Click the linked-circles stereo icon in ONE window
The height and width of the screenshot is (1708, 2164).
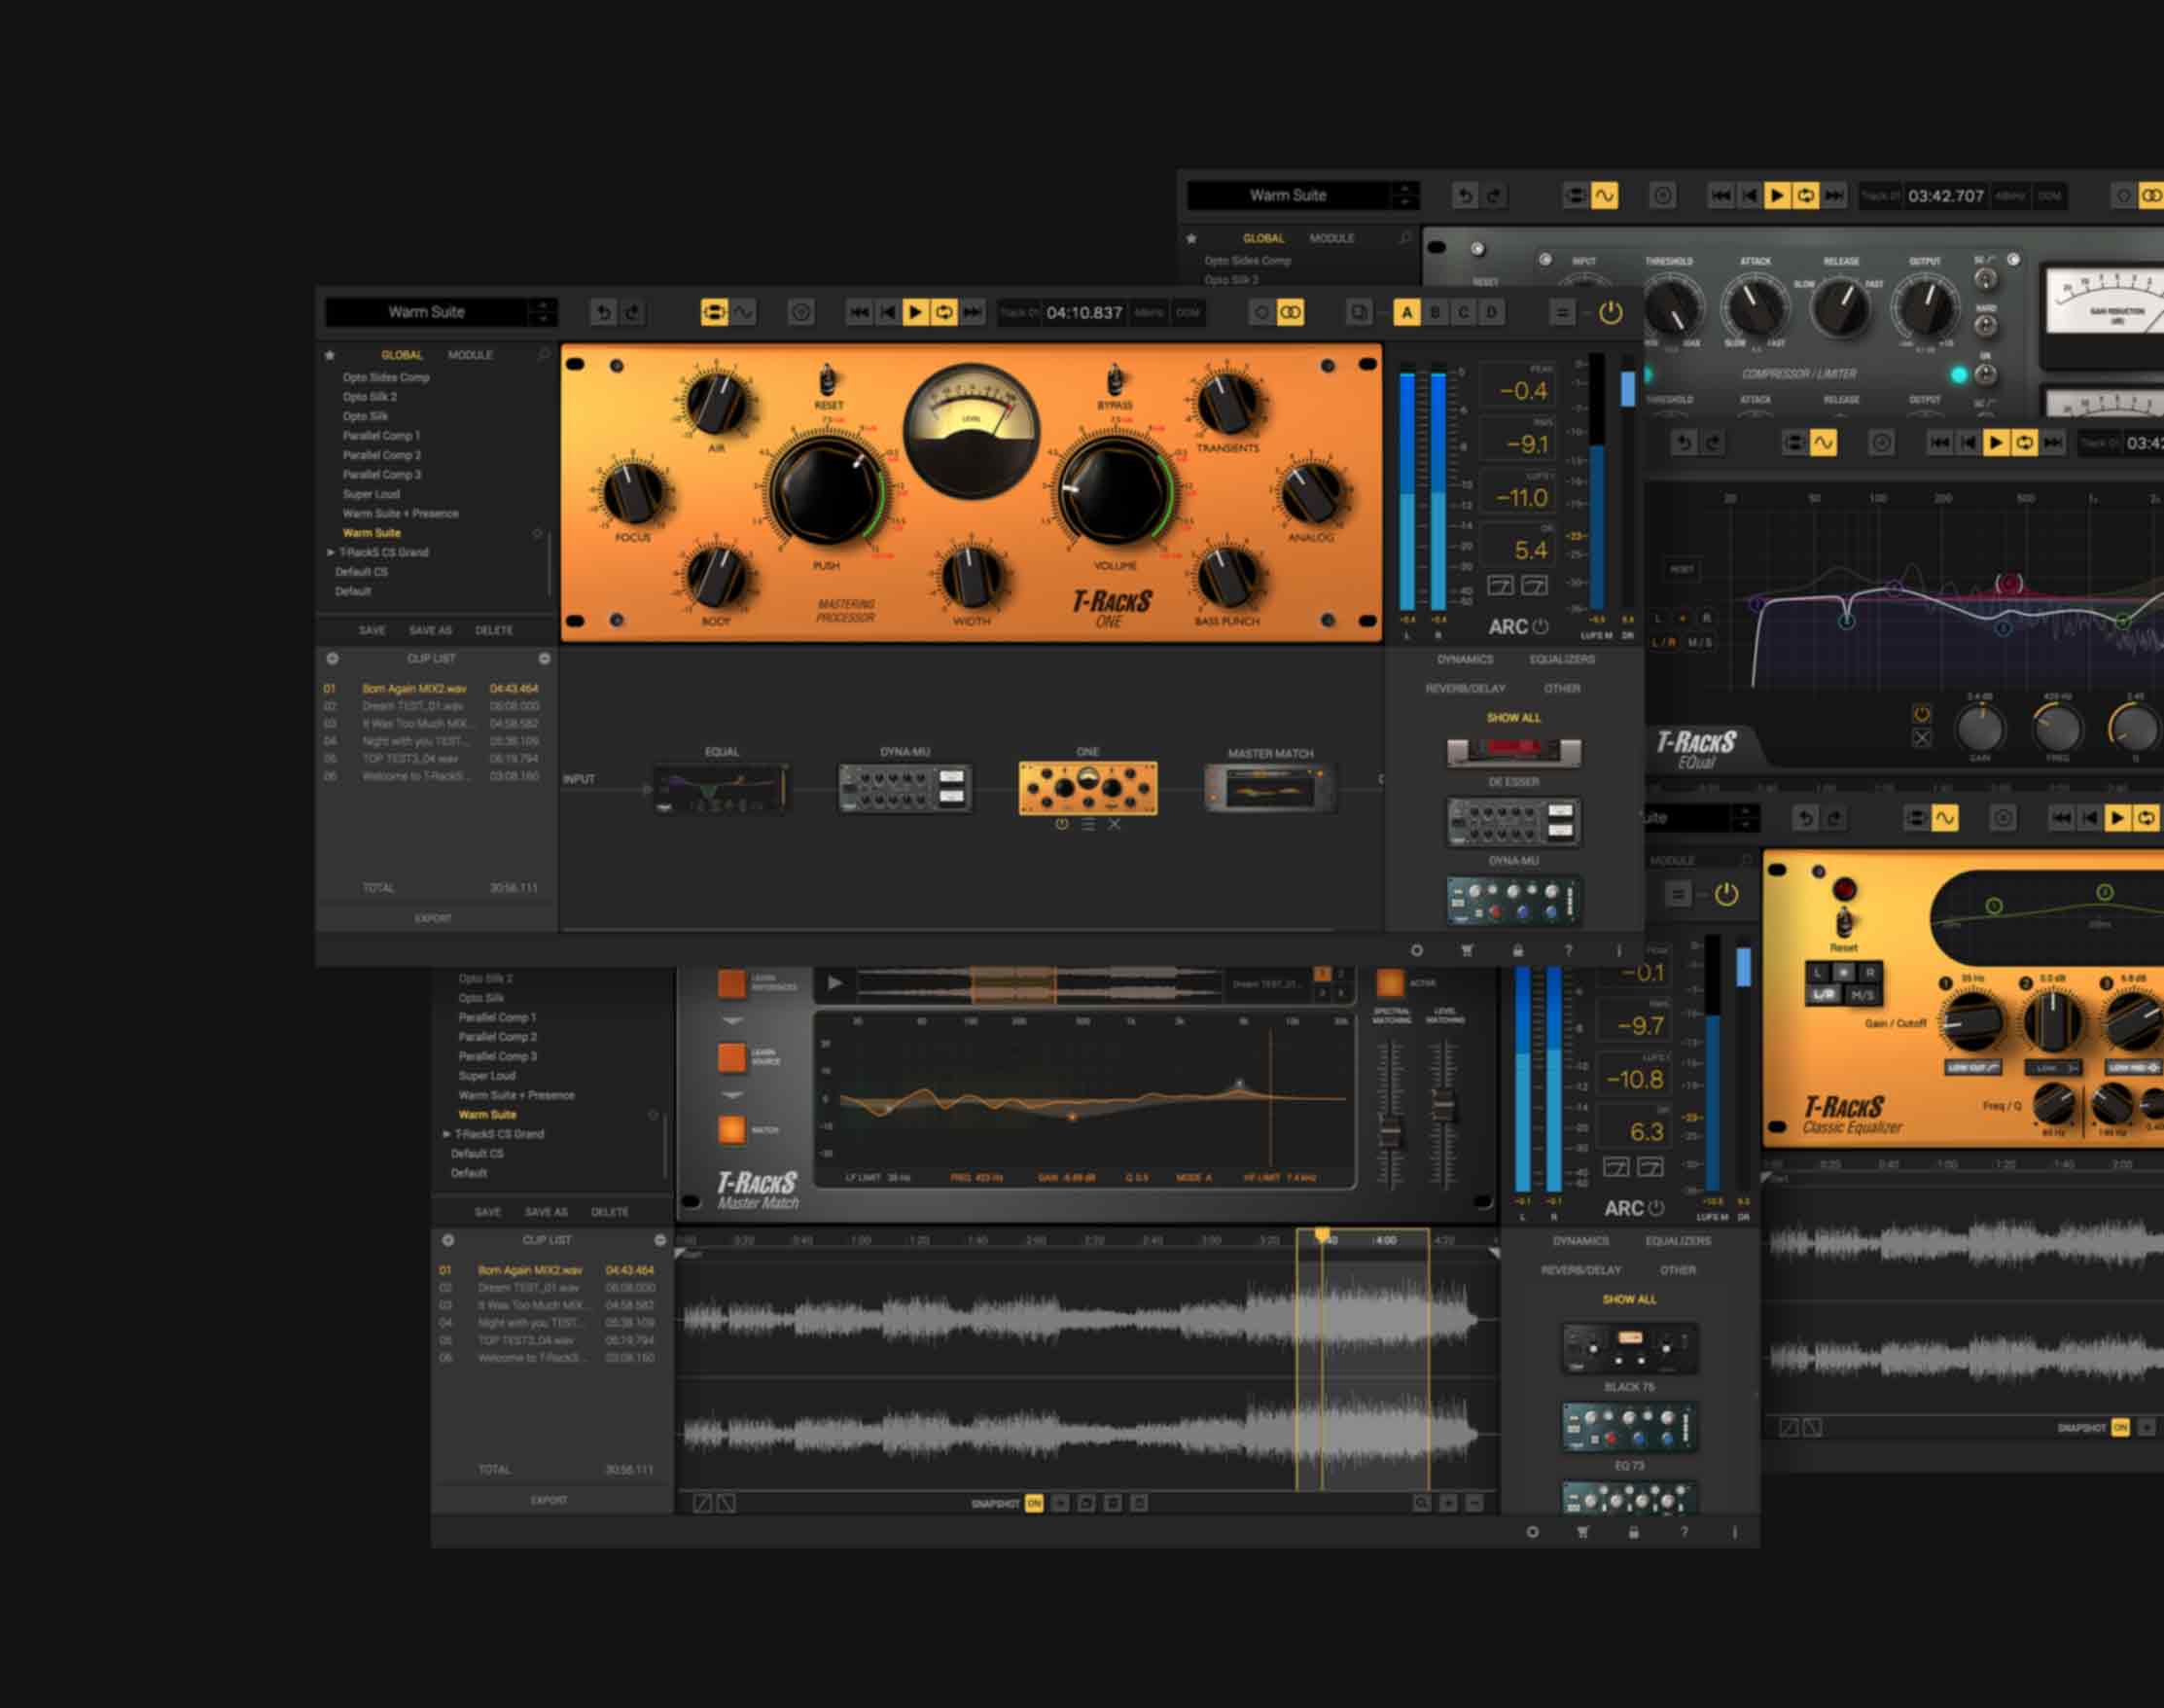[1291, 313]
